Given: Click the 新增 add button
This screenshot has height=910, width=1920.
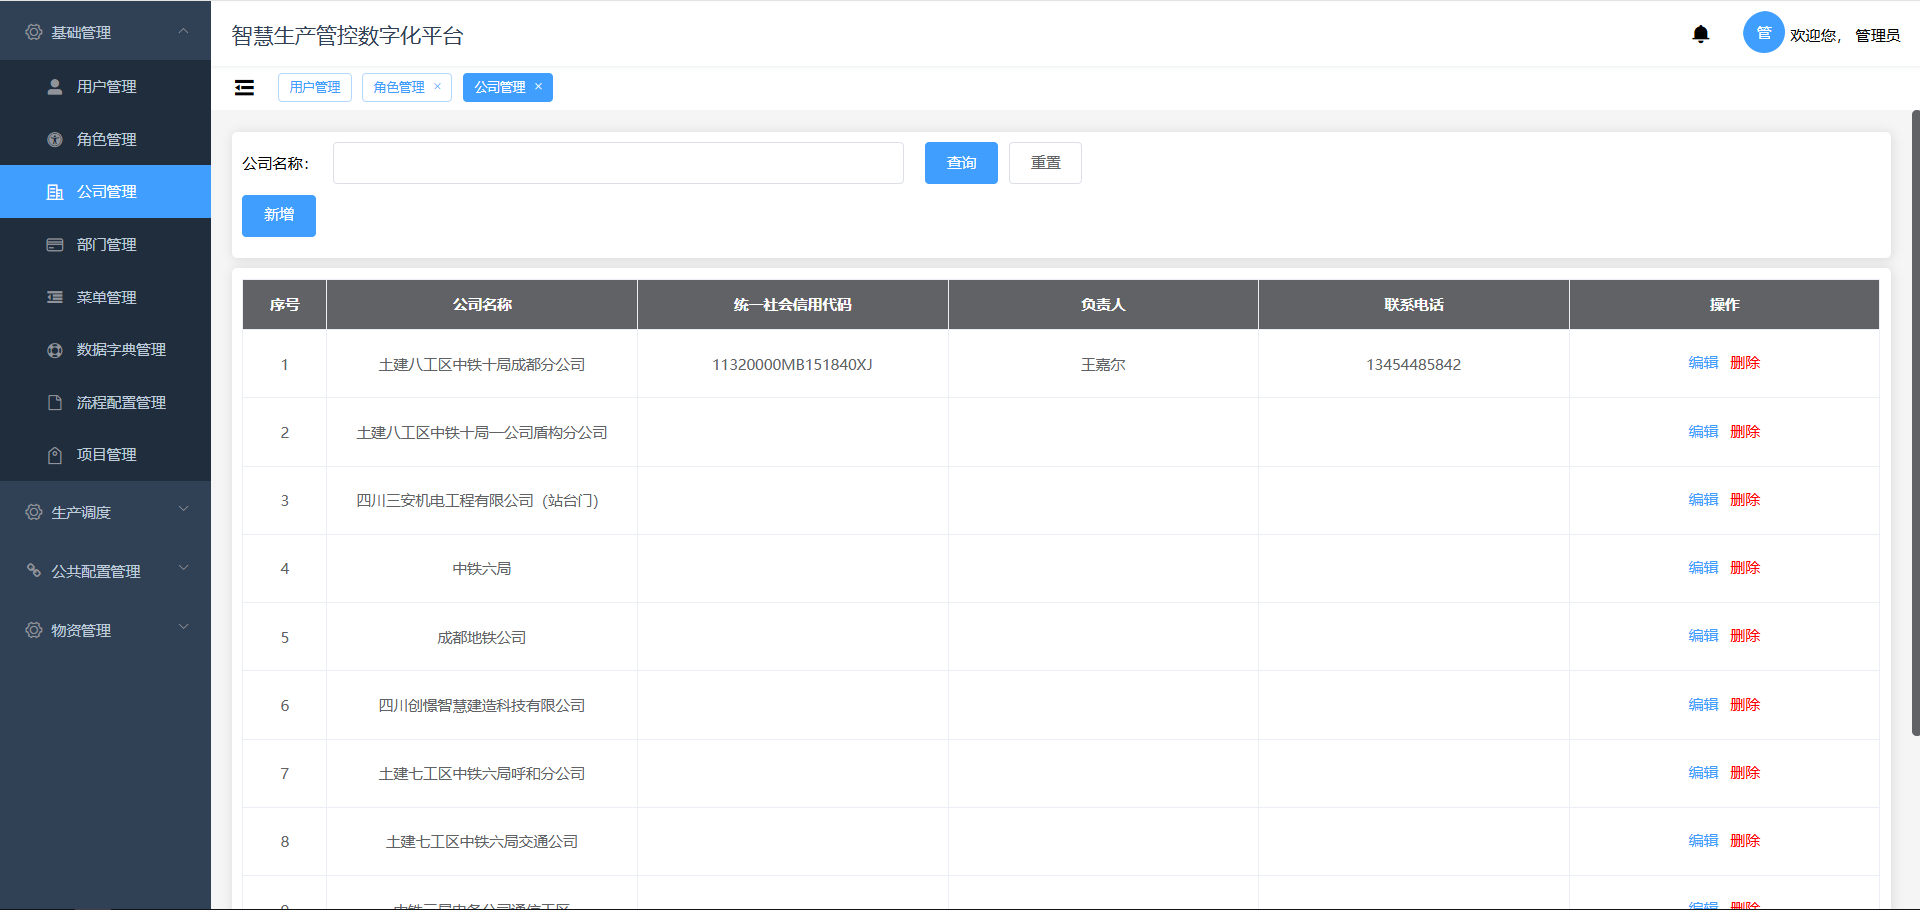Looking at the screenshot, I should (279, 216).
